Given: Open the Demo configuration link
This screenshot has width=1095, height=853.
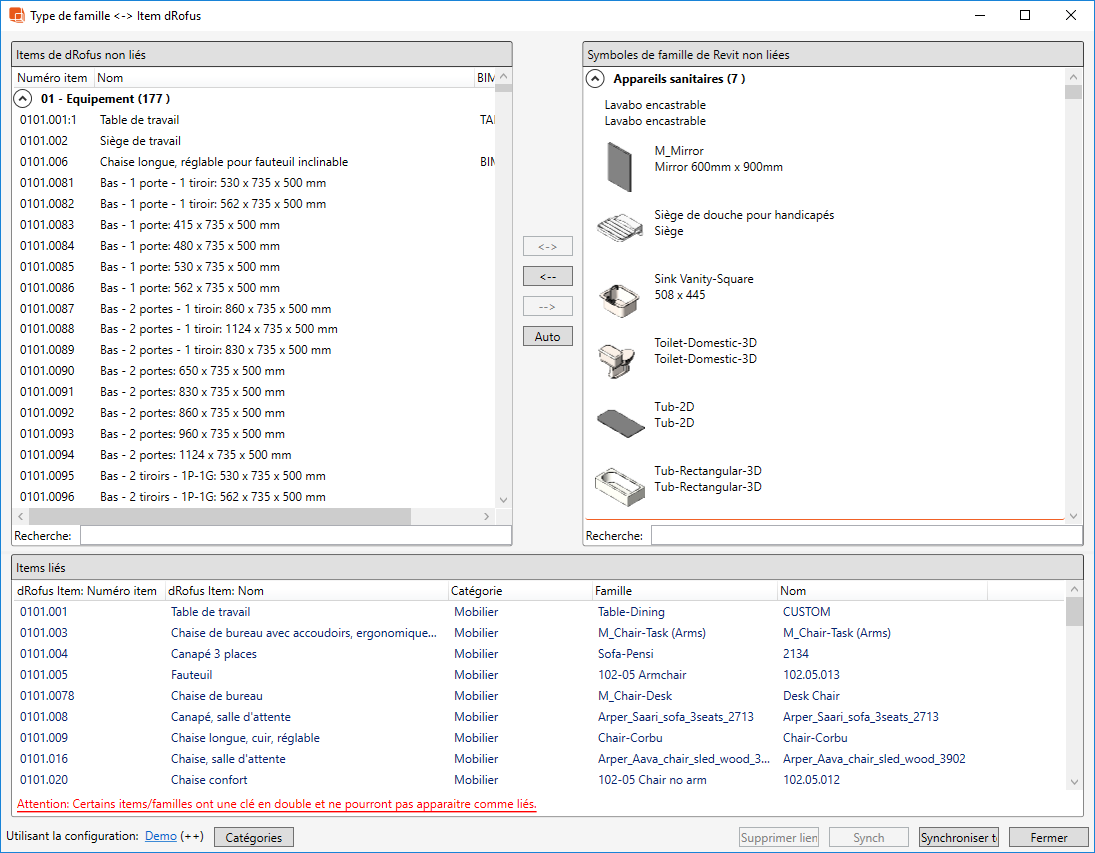Looking at the screenshot, I should click(x=160, y=836).
